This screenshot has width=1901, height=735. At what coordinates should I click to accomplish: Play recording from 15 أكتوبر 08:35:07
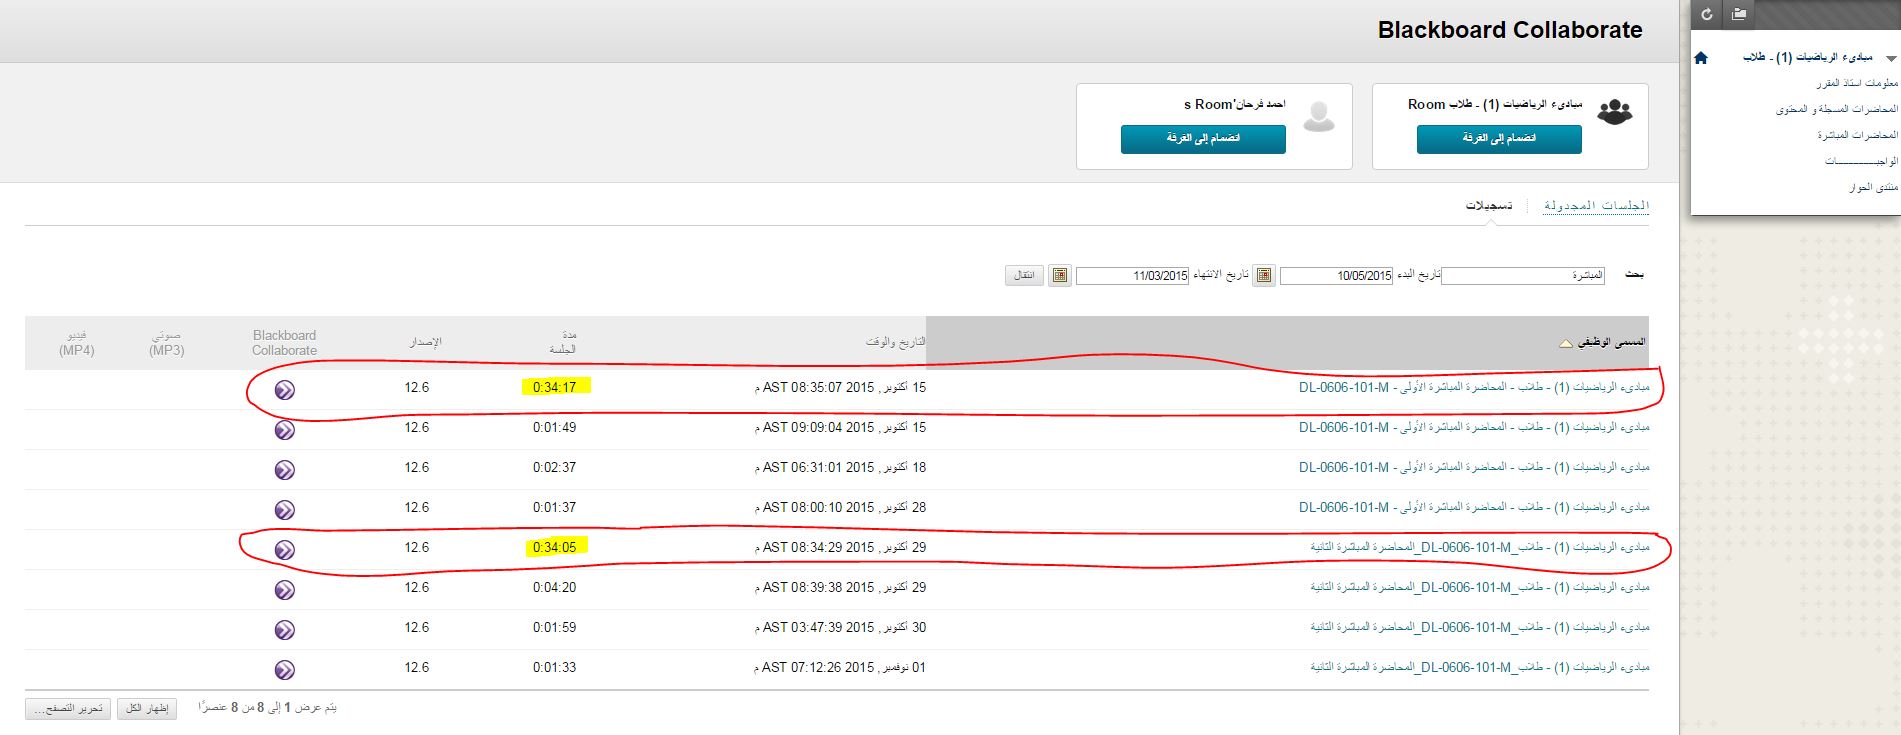[x=285, y=389]
